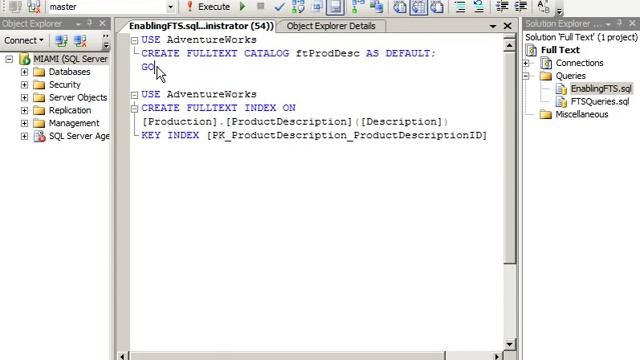Image resolution: width=640 pixels, height=360 pixels.
Task: Click the horizontal scrollbar right arrow
Action: [x=497, y=356]
